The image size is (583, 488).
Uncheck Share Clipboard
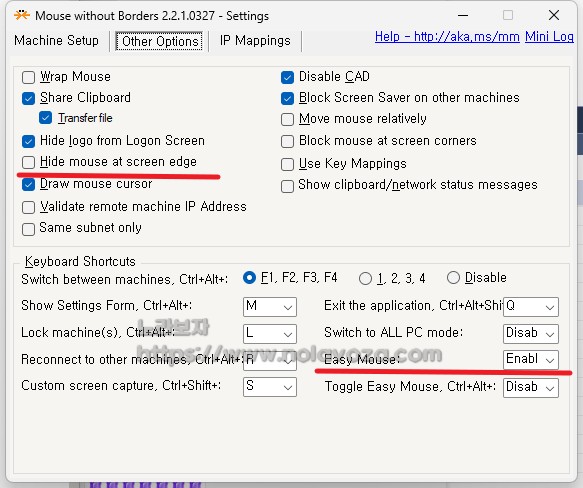tap(29, 98)
